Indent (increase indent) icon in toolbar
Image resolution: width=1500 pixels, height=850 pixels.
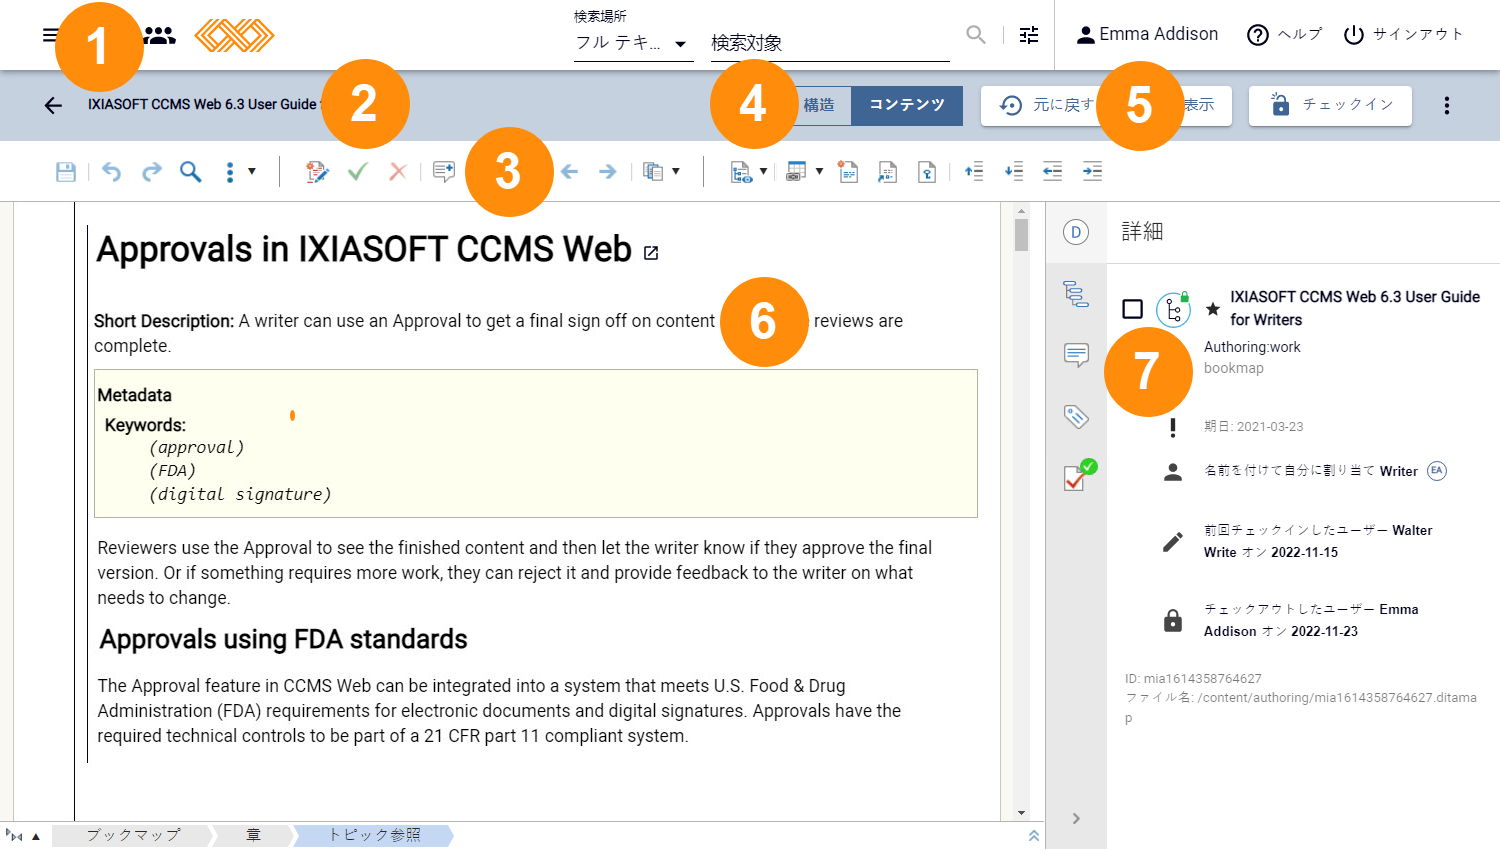(1092, 172)
